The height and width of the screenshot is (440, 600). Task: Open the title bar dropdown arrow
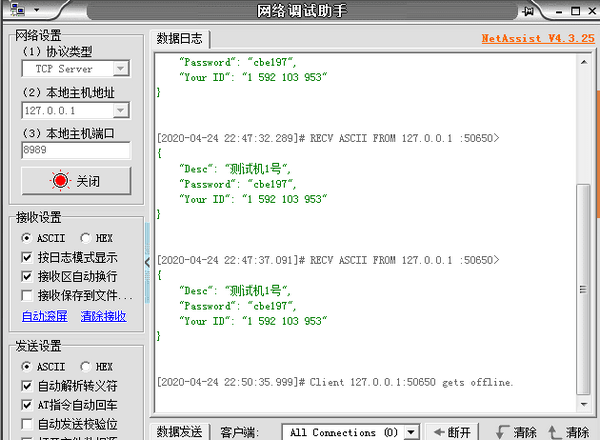37,10
